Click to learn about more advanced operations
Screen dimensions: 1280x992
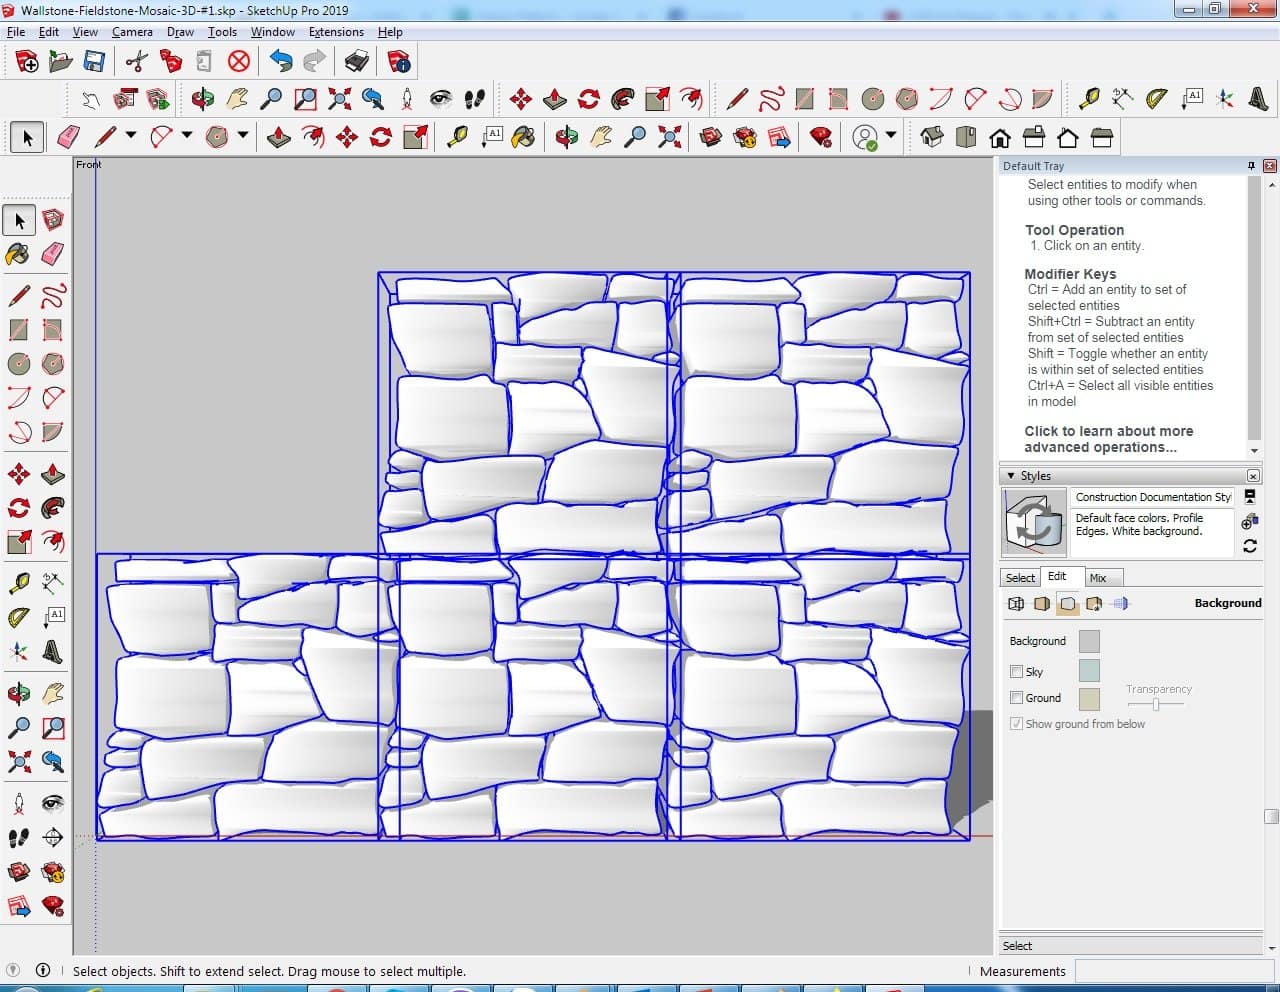tap(1108, 439)
